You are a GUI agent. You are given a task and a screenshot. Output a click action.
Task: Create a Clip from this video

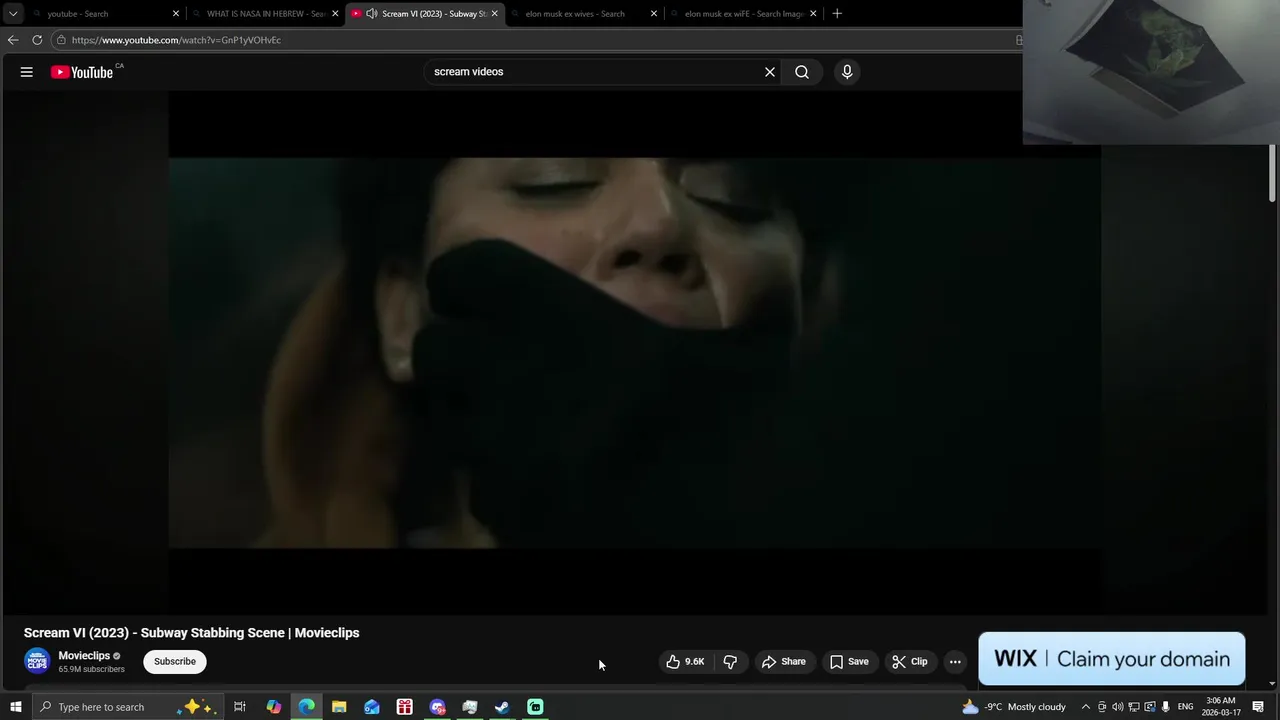910,661
